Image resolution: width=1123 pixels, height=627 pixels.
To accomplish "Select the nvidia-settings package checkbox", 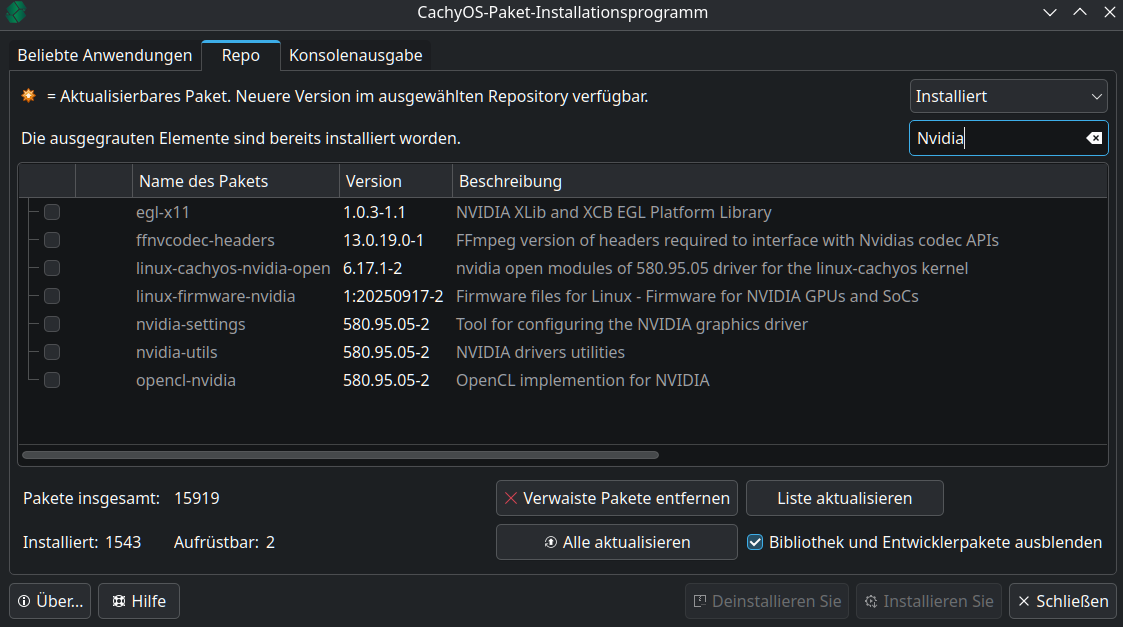I will [52, 324].
